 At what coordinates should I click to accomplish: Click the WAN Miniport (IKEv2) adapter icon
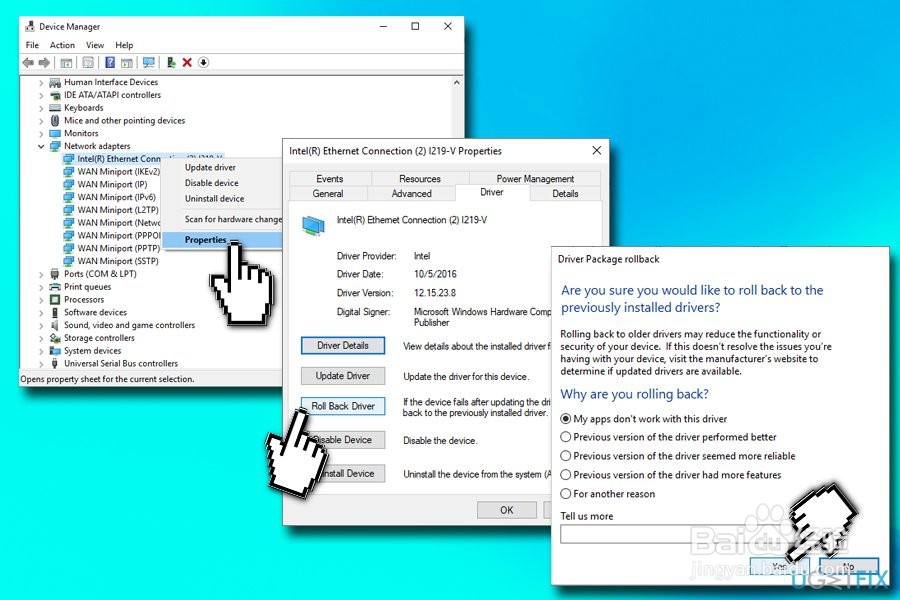[68, 172]
